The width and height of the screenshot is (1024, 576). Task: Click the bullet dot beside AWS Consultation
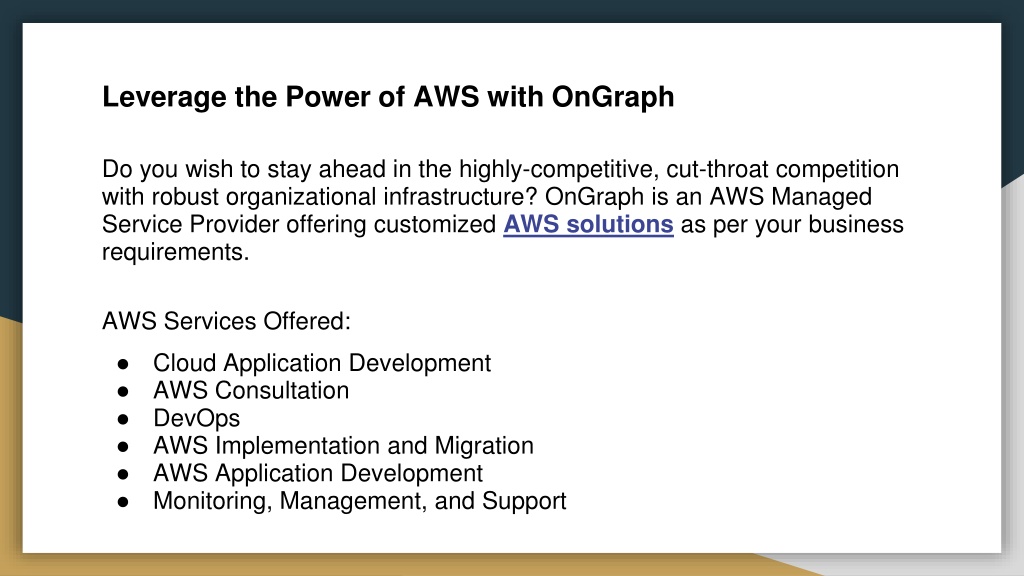click(x=123, y=392)
